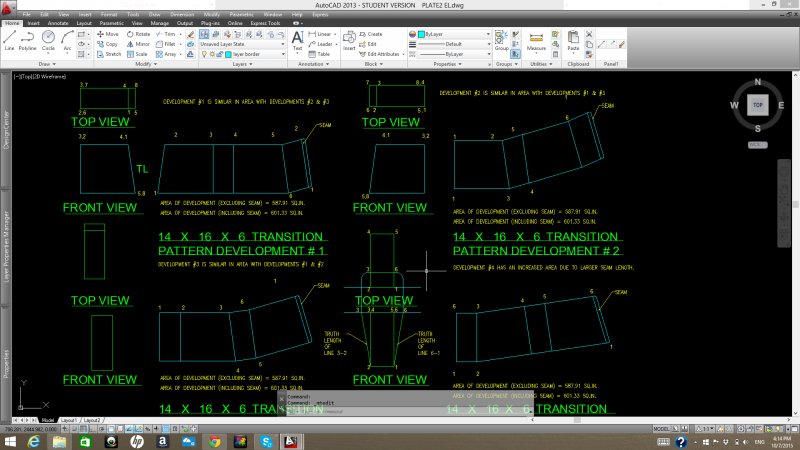Click the Rotate tool
Viewport: 800px width, 450px height.
click(138, 34)
